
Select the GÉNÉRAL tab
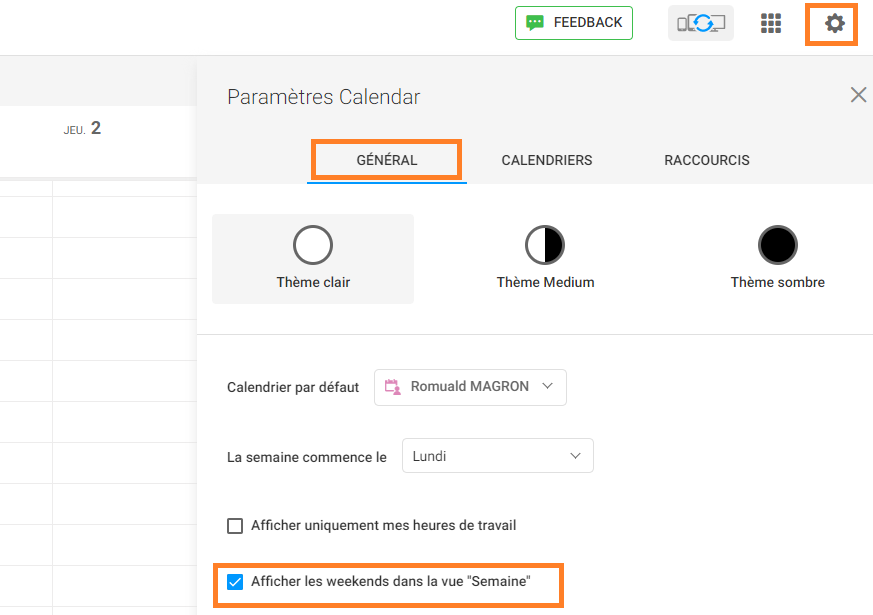[387, 160]
